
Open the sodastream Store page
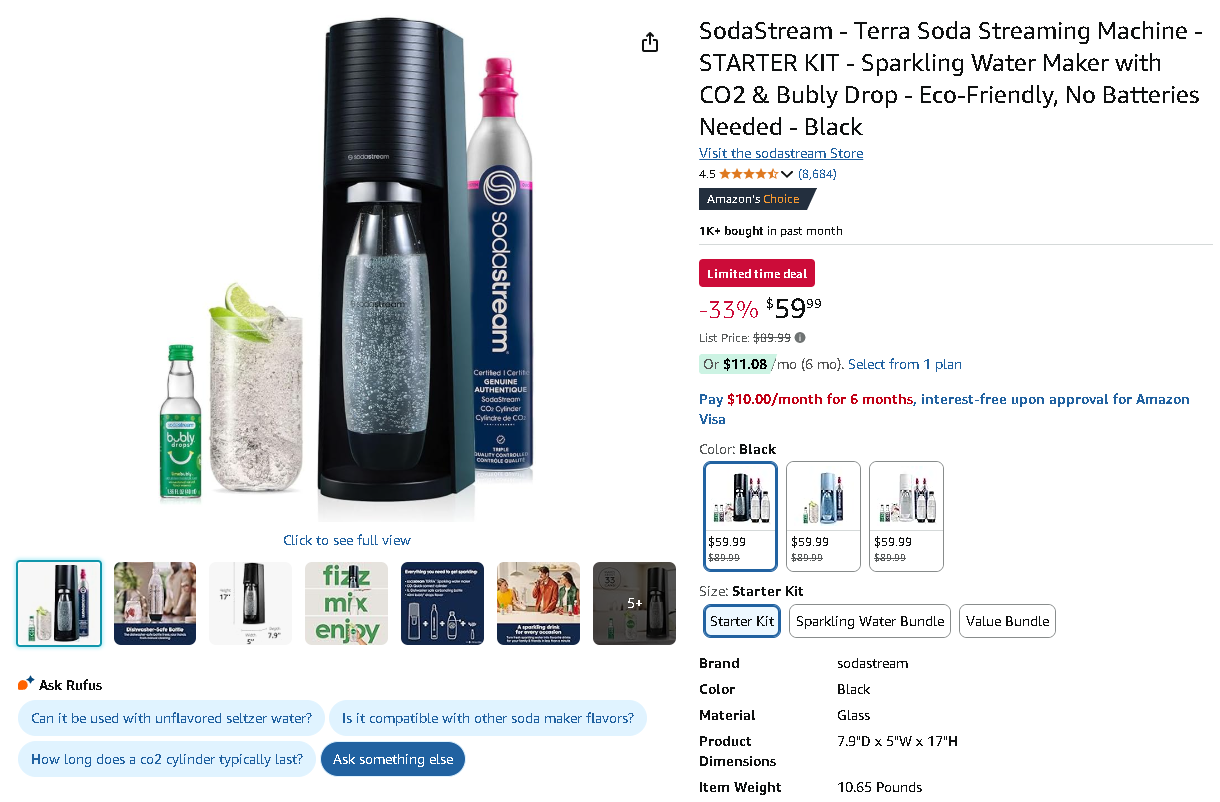780,153
